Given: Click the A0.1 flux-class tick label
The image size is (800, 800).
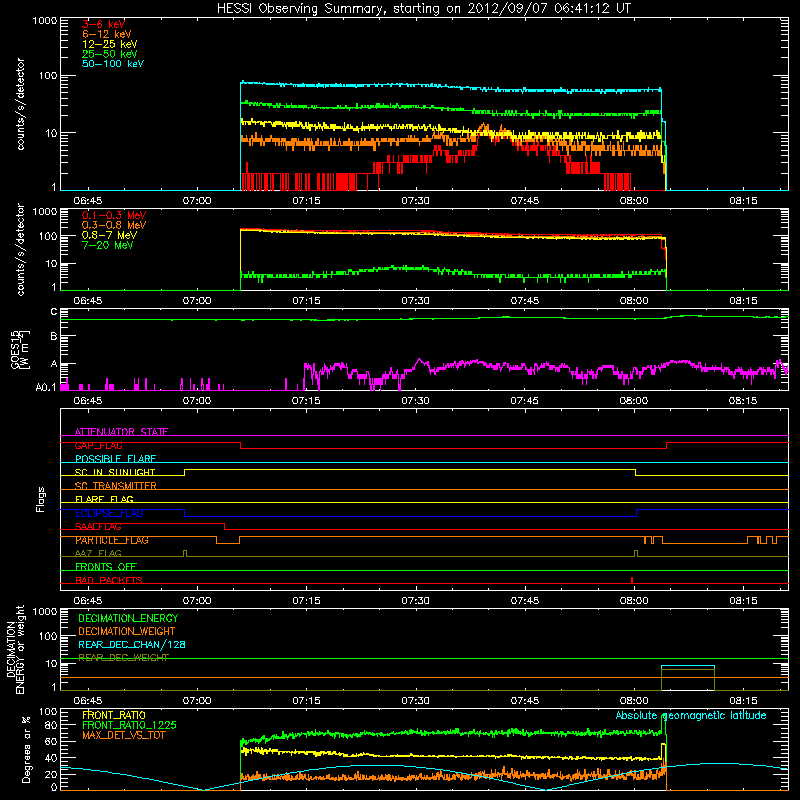Looking at the screenshot, I should pyautogui.click(x=46, y=388).
